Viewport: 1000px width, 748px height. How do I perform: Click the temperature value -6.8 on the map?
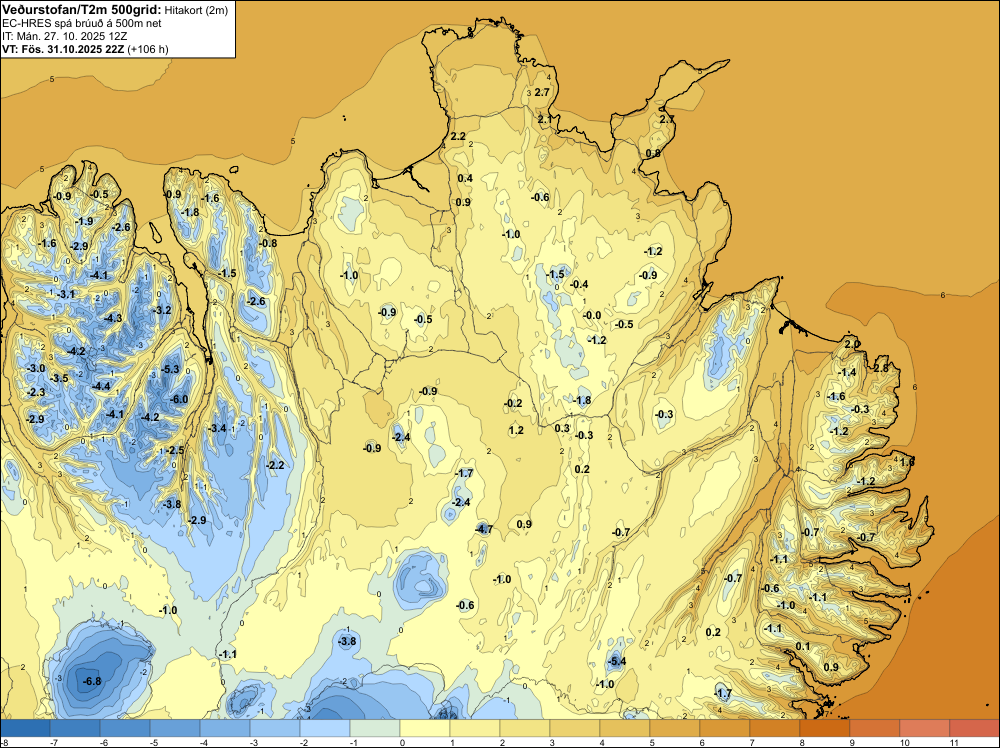coord(92,681)
